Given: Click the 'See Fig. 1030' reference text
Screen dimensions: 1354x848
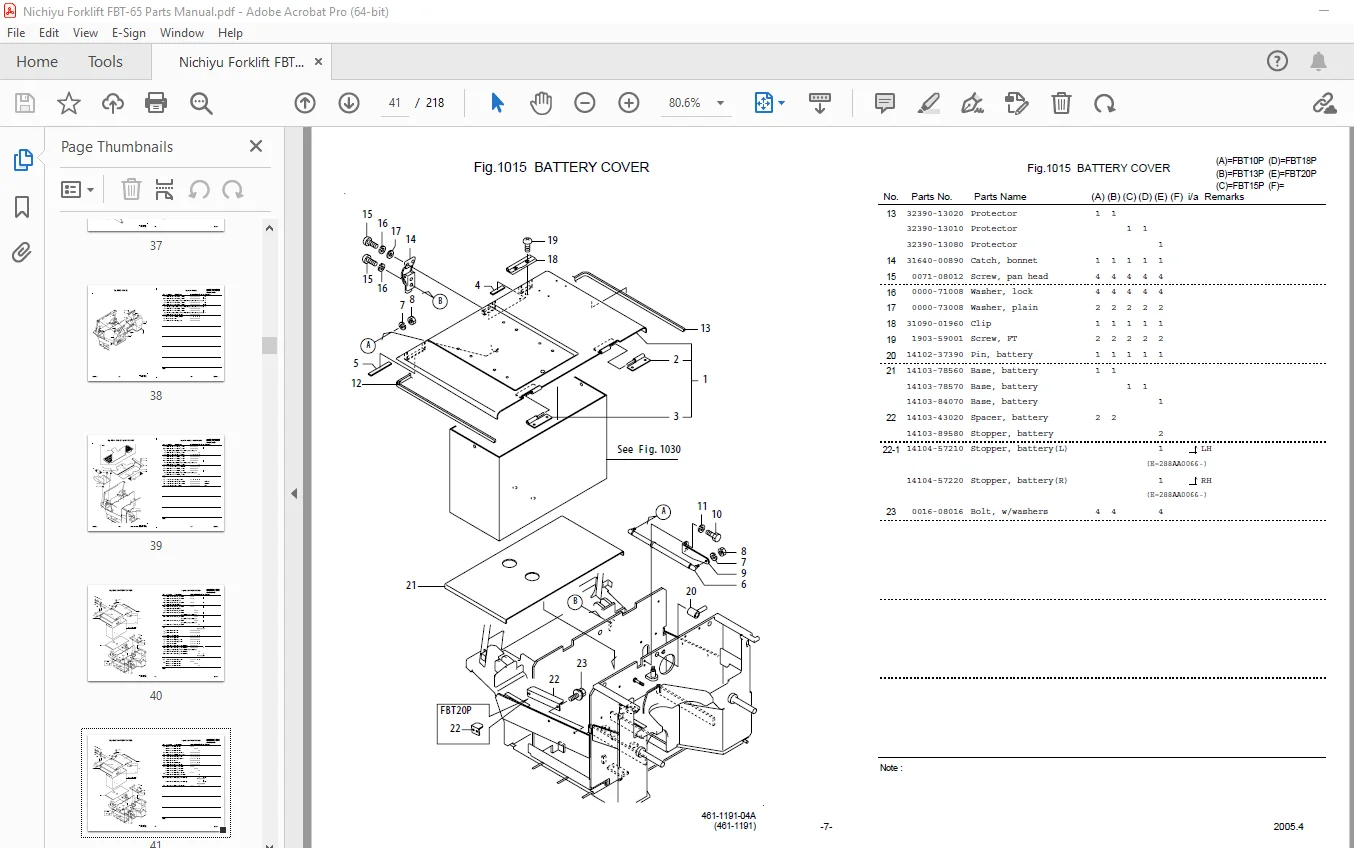Looking at the screenshot, I should click(x=648, y=449).
